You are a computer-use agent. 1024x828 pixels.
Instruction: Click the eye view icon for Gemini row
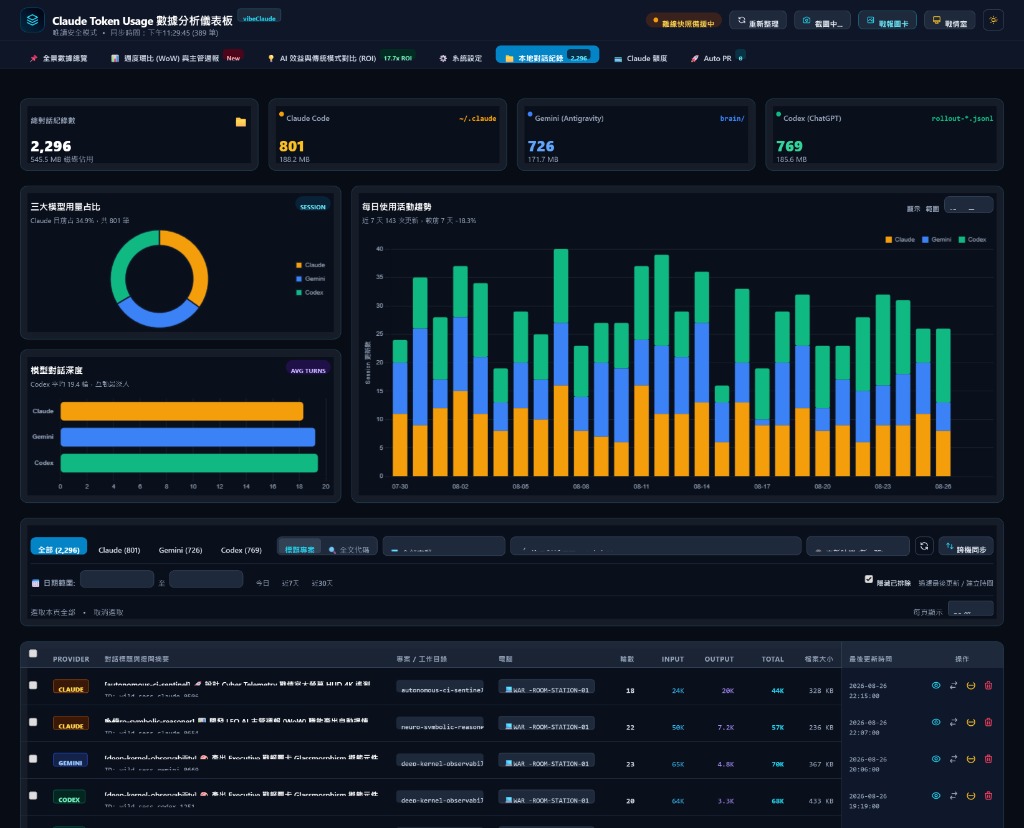(936, 759)
